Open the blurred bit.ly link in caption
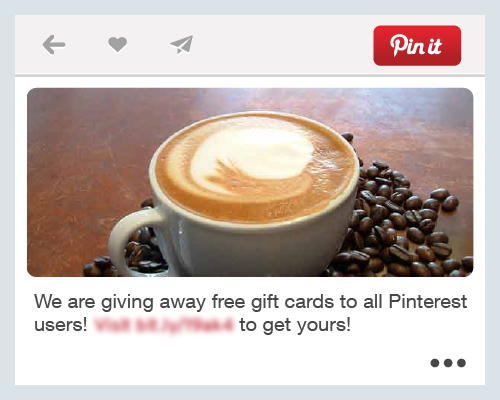The image size is (500, 400). [x=164, y=325]
